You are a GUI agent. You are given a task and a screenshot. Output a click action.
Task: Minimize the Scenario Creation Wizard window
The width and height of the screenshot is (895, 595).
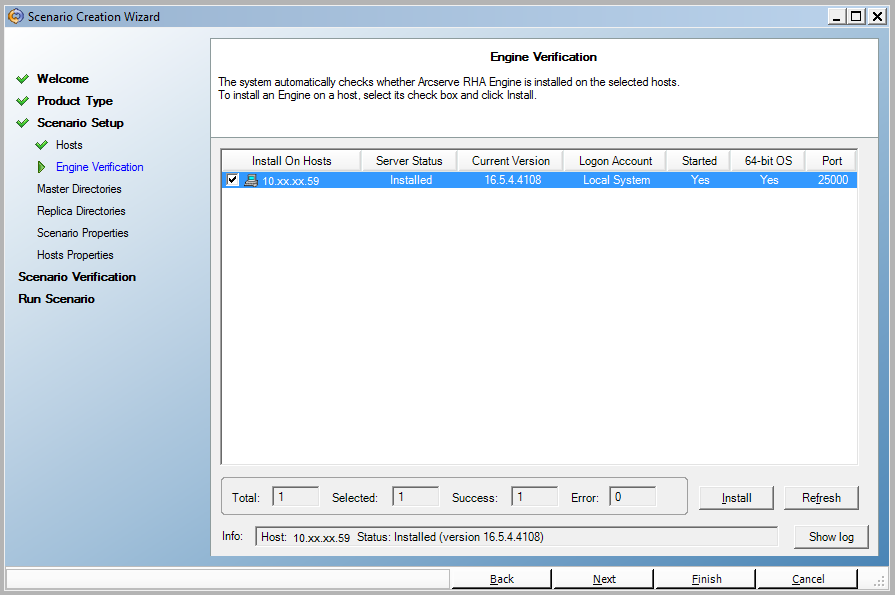tap(837, 17)
